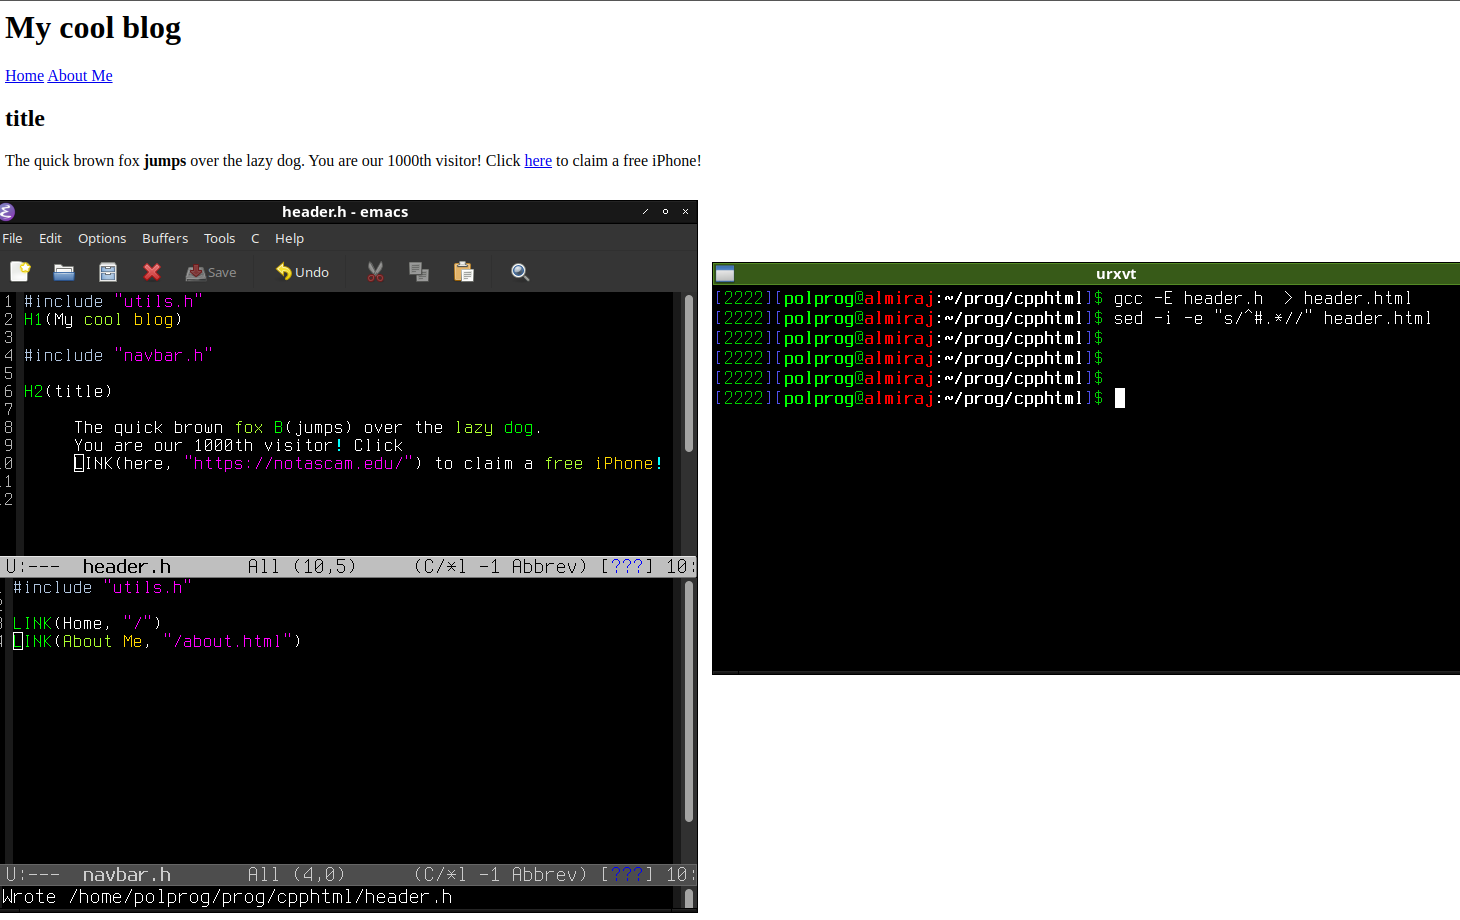The image size is (1460, 920).
Task: Click the "header.h" buffer name in mode line
Action: tap(127, 567)
